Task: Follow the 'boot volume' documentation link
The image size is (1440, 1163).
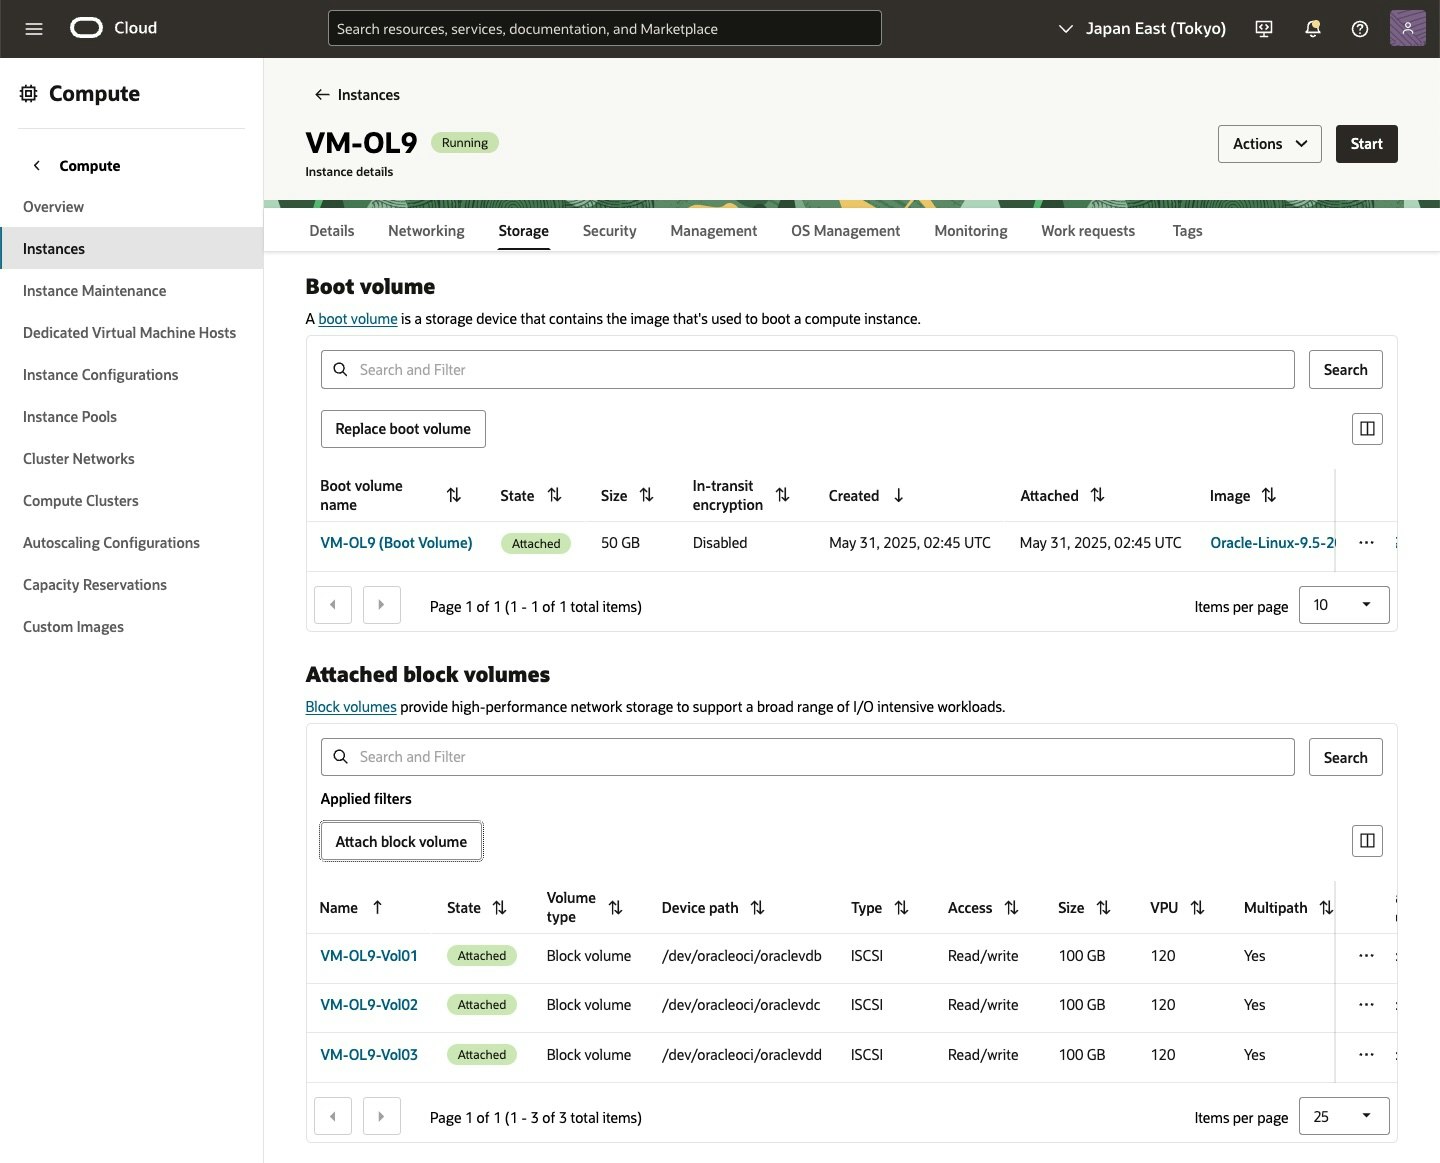Action: point(358,319)
